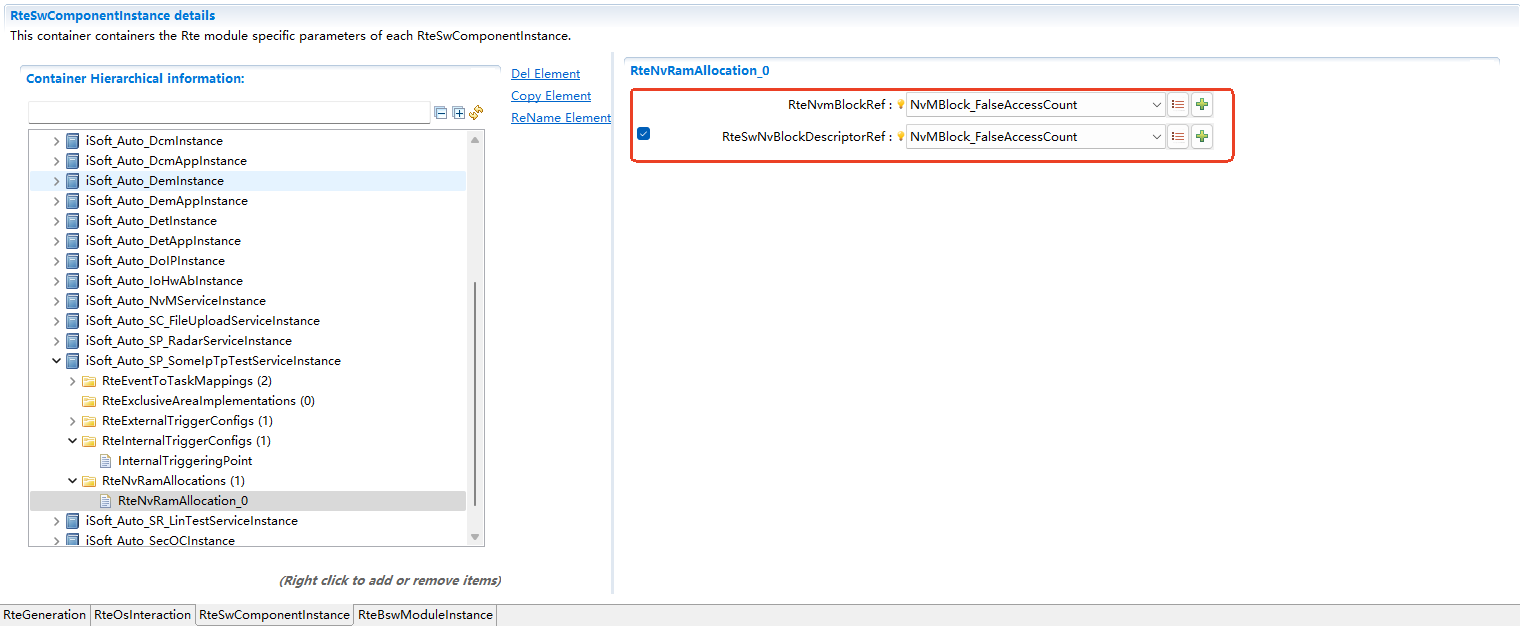Click the Del Element link
Screen dimensions: 1520x628
pos(545,74)
